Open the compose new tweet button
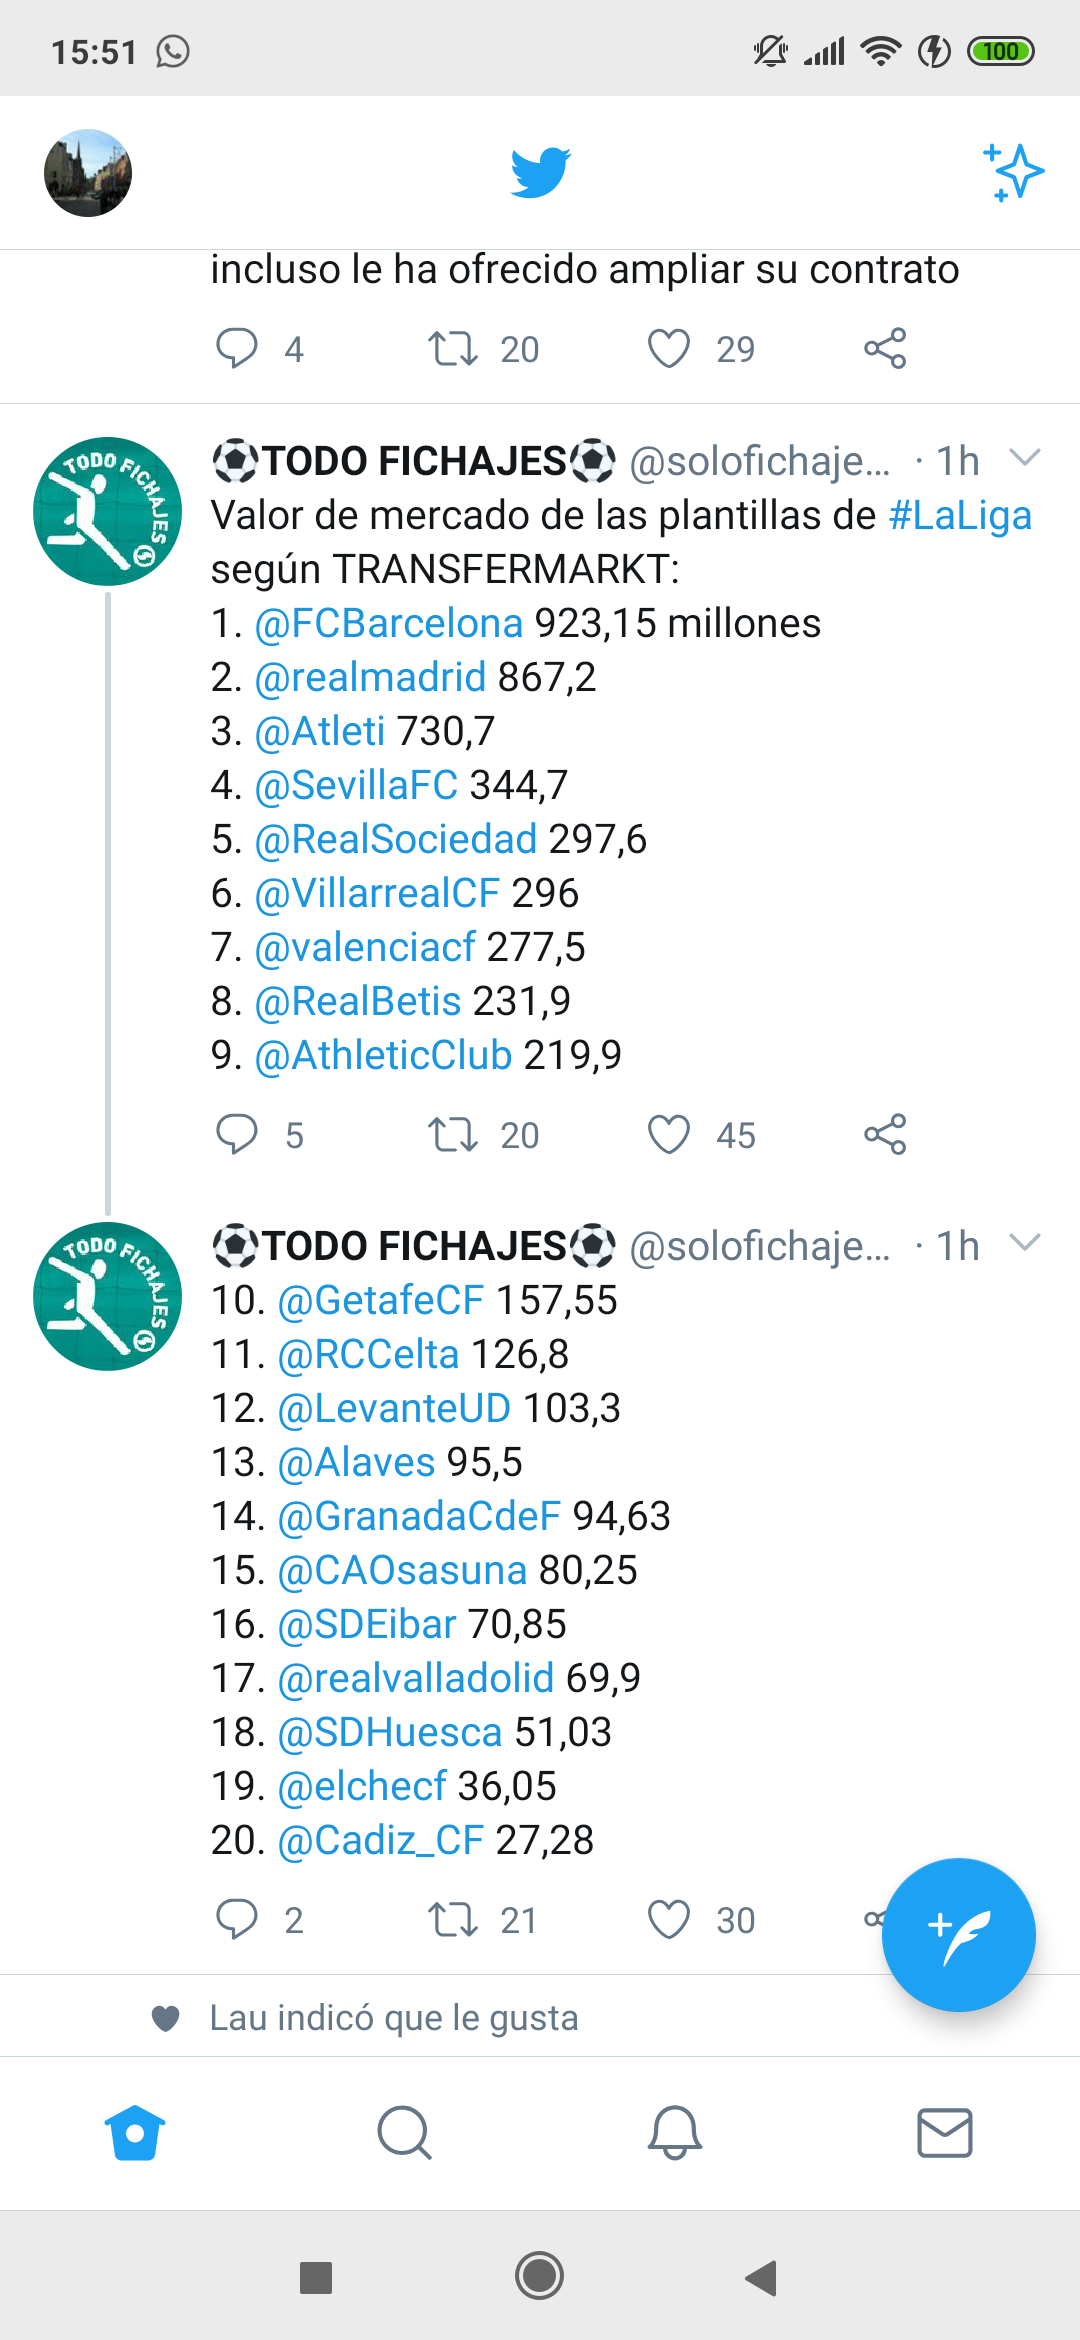The width and height of the screenshot is (1080, 2340). 958,1934
